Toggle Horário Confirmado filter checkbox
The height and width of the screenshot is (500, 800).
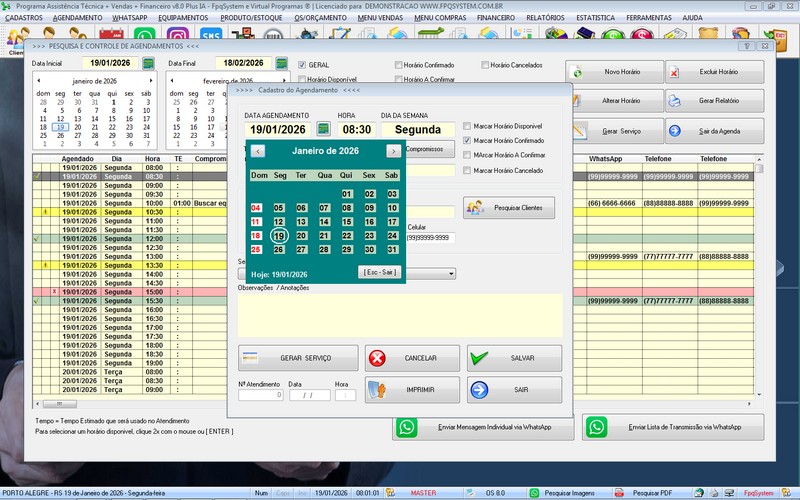coord(398,65)
